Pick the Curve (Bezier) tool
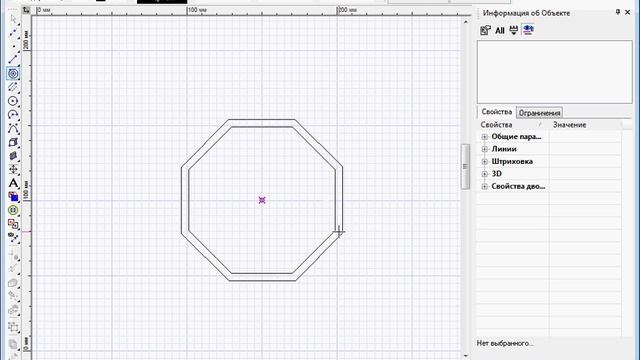640x360 pixels. pyautogui.click(x=13, y=128)
